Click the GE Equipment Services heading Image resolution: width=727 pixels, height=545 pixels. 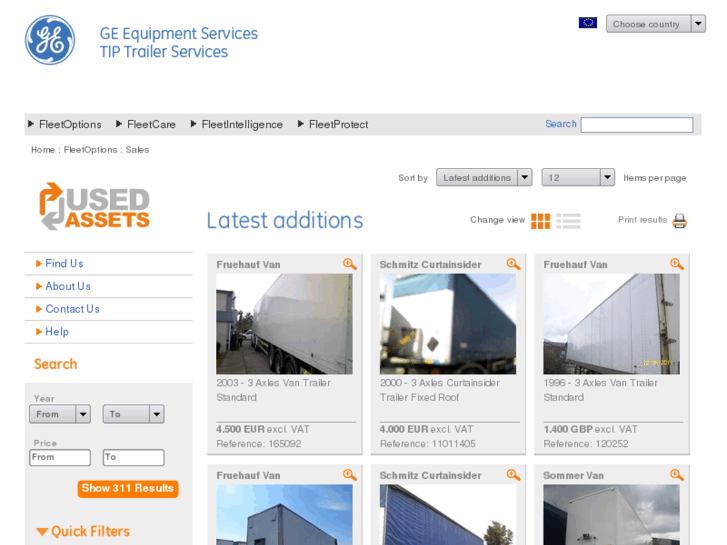pyautogui.click(x=179, y=33)
